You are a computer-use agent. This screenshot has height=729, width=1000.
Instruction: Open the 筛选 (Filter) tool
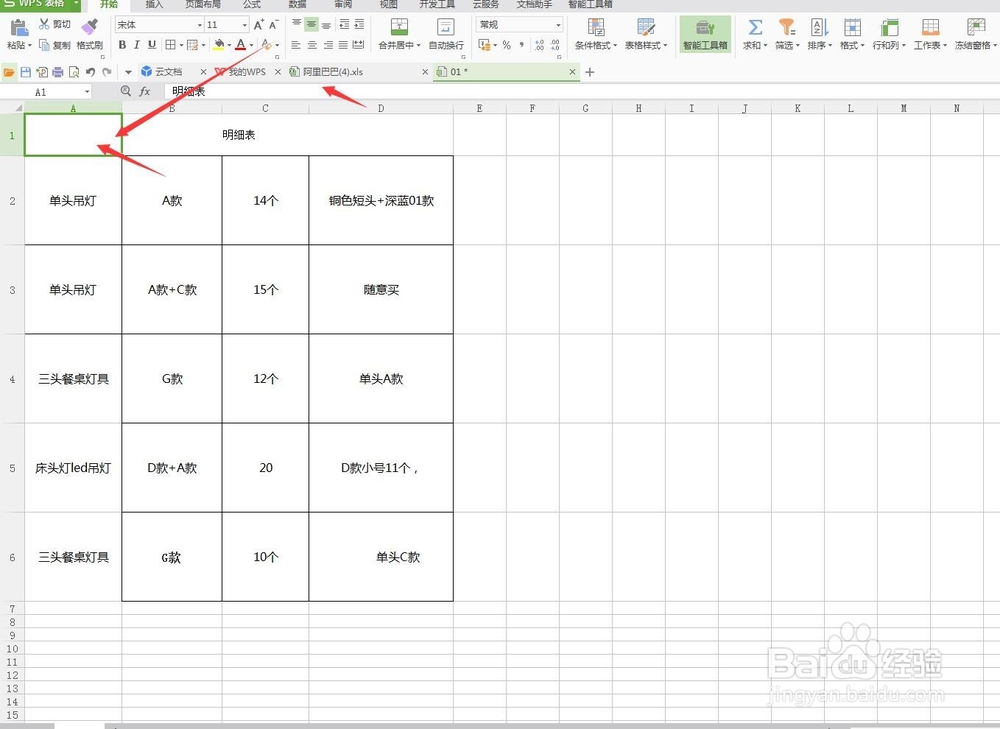[787, 27]
